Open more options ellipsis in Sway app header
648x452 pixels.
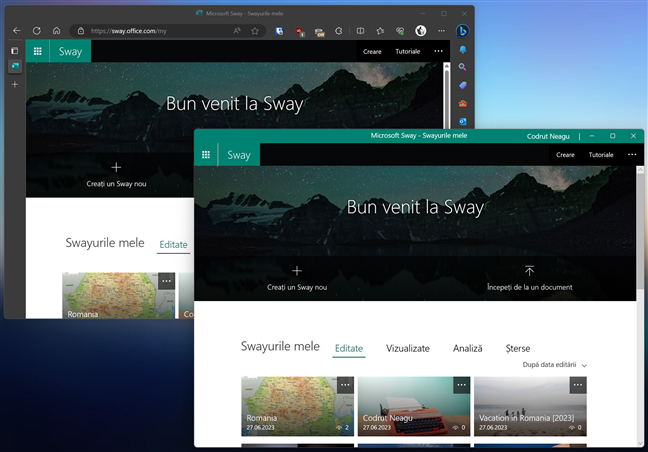[632, 155]
